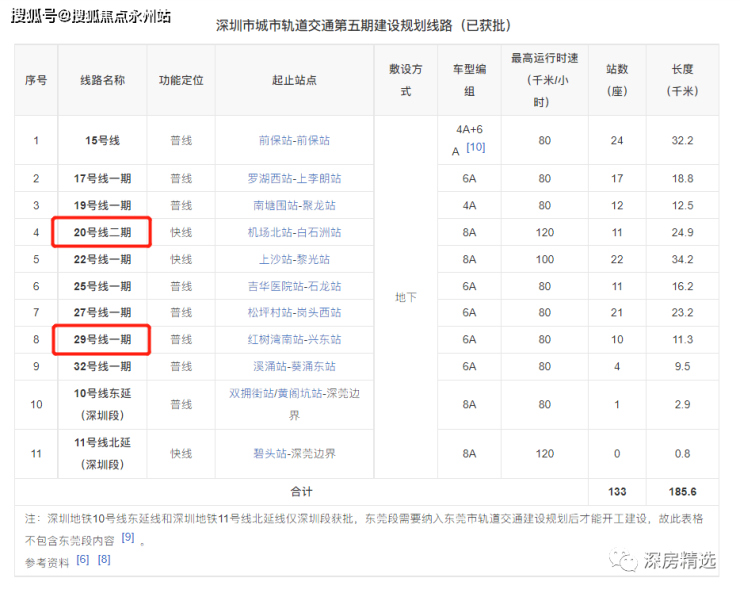The width and height of the screenshot is (740, 593).
Task: Click the 南塘围站-聚龙站 station link
Action: 294,206
